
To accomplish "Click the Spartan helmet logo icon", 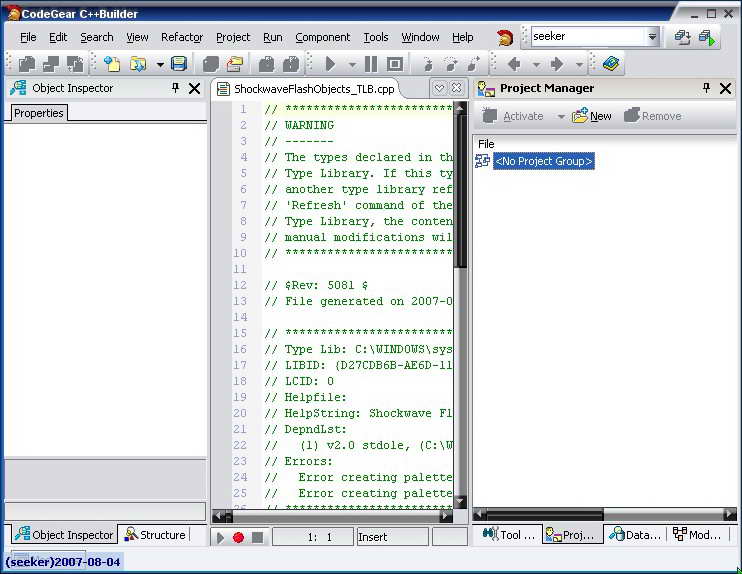I will click(504, 37).
